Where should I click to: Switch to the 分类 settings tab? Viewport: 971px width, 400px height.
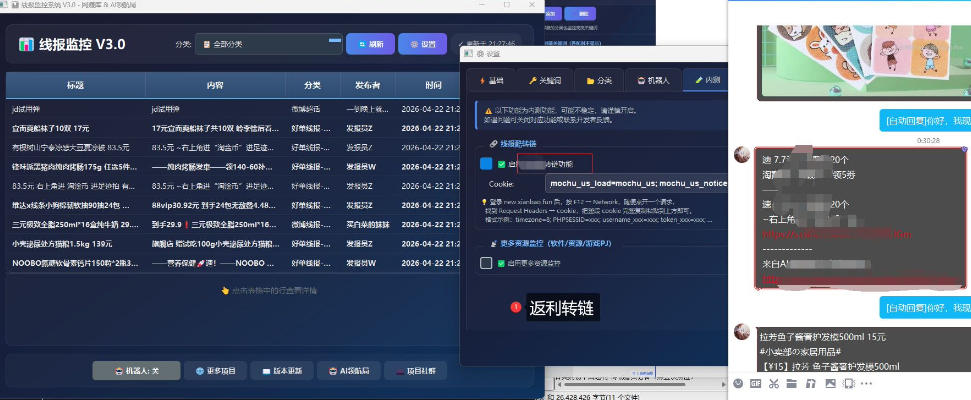598,80
